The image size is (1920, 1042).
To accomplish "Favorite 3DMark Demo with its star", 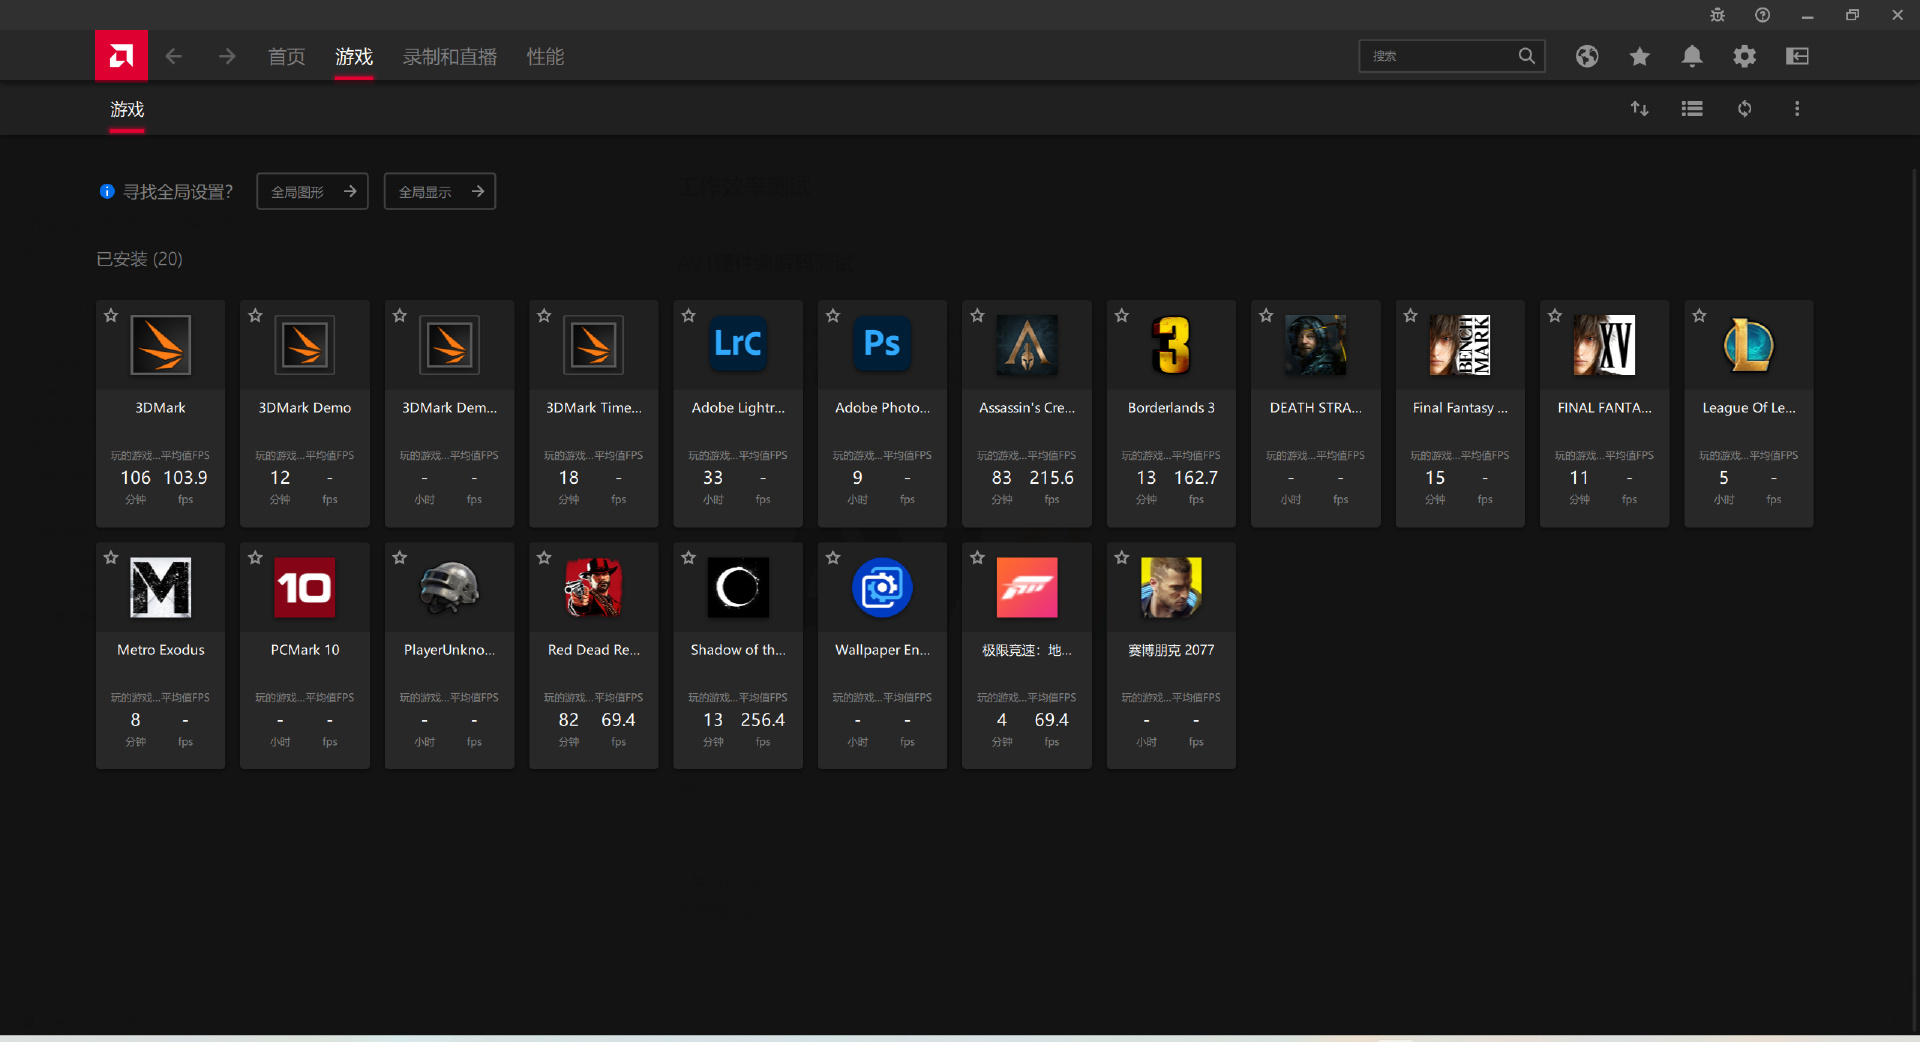I will 255,316.
